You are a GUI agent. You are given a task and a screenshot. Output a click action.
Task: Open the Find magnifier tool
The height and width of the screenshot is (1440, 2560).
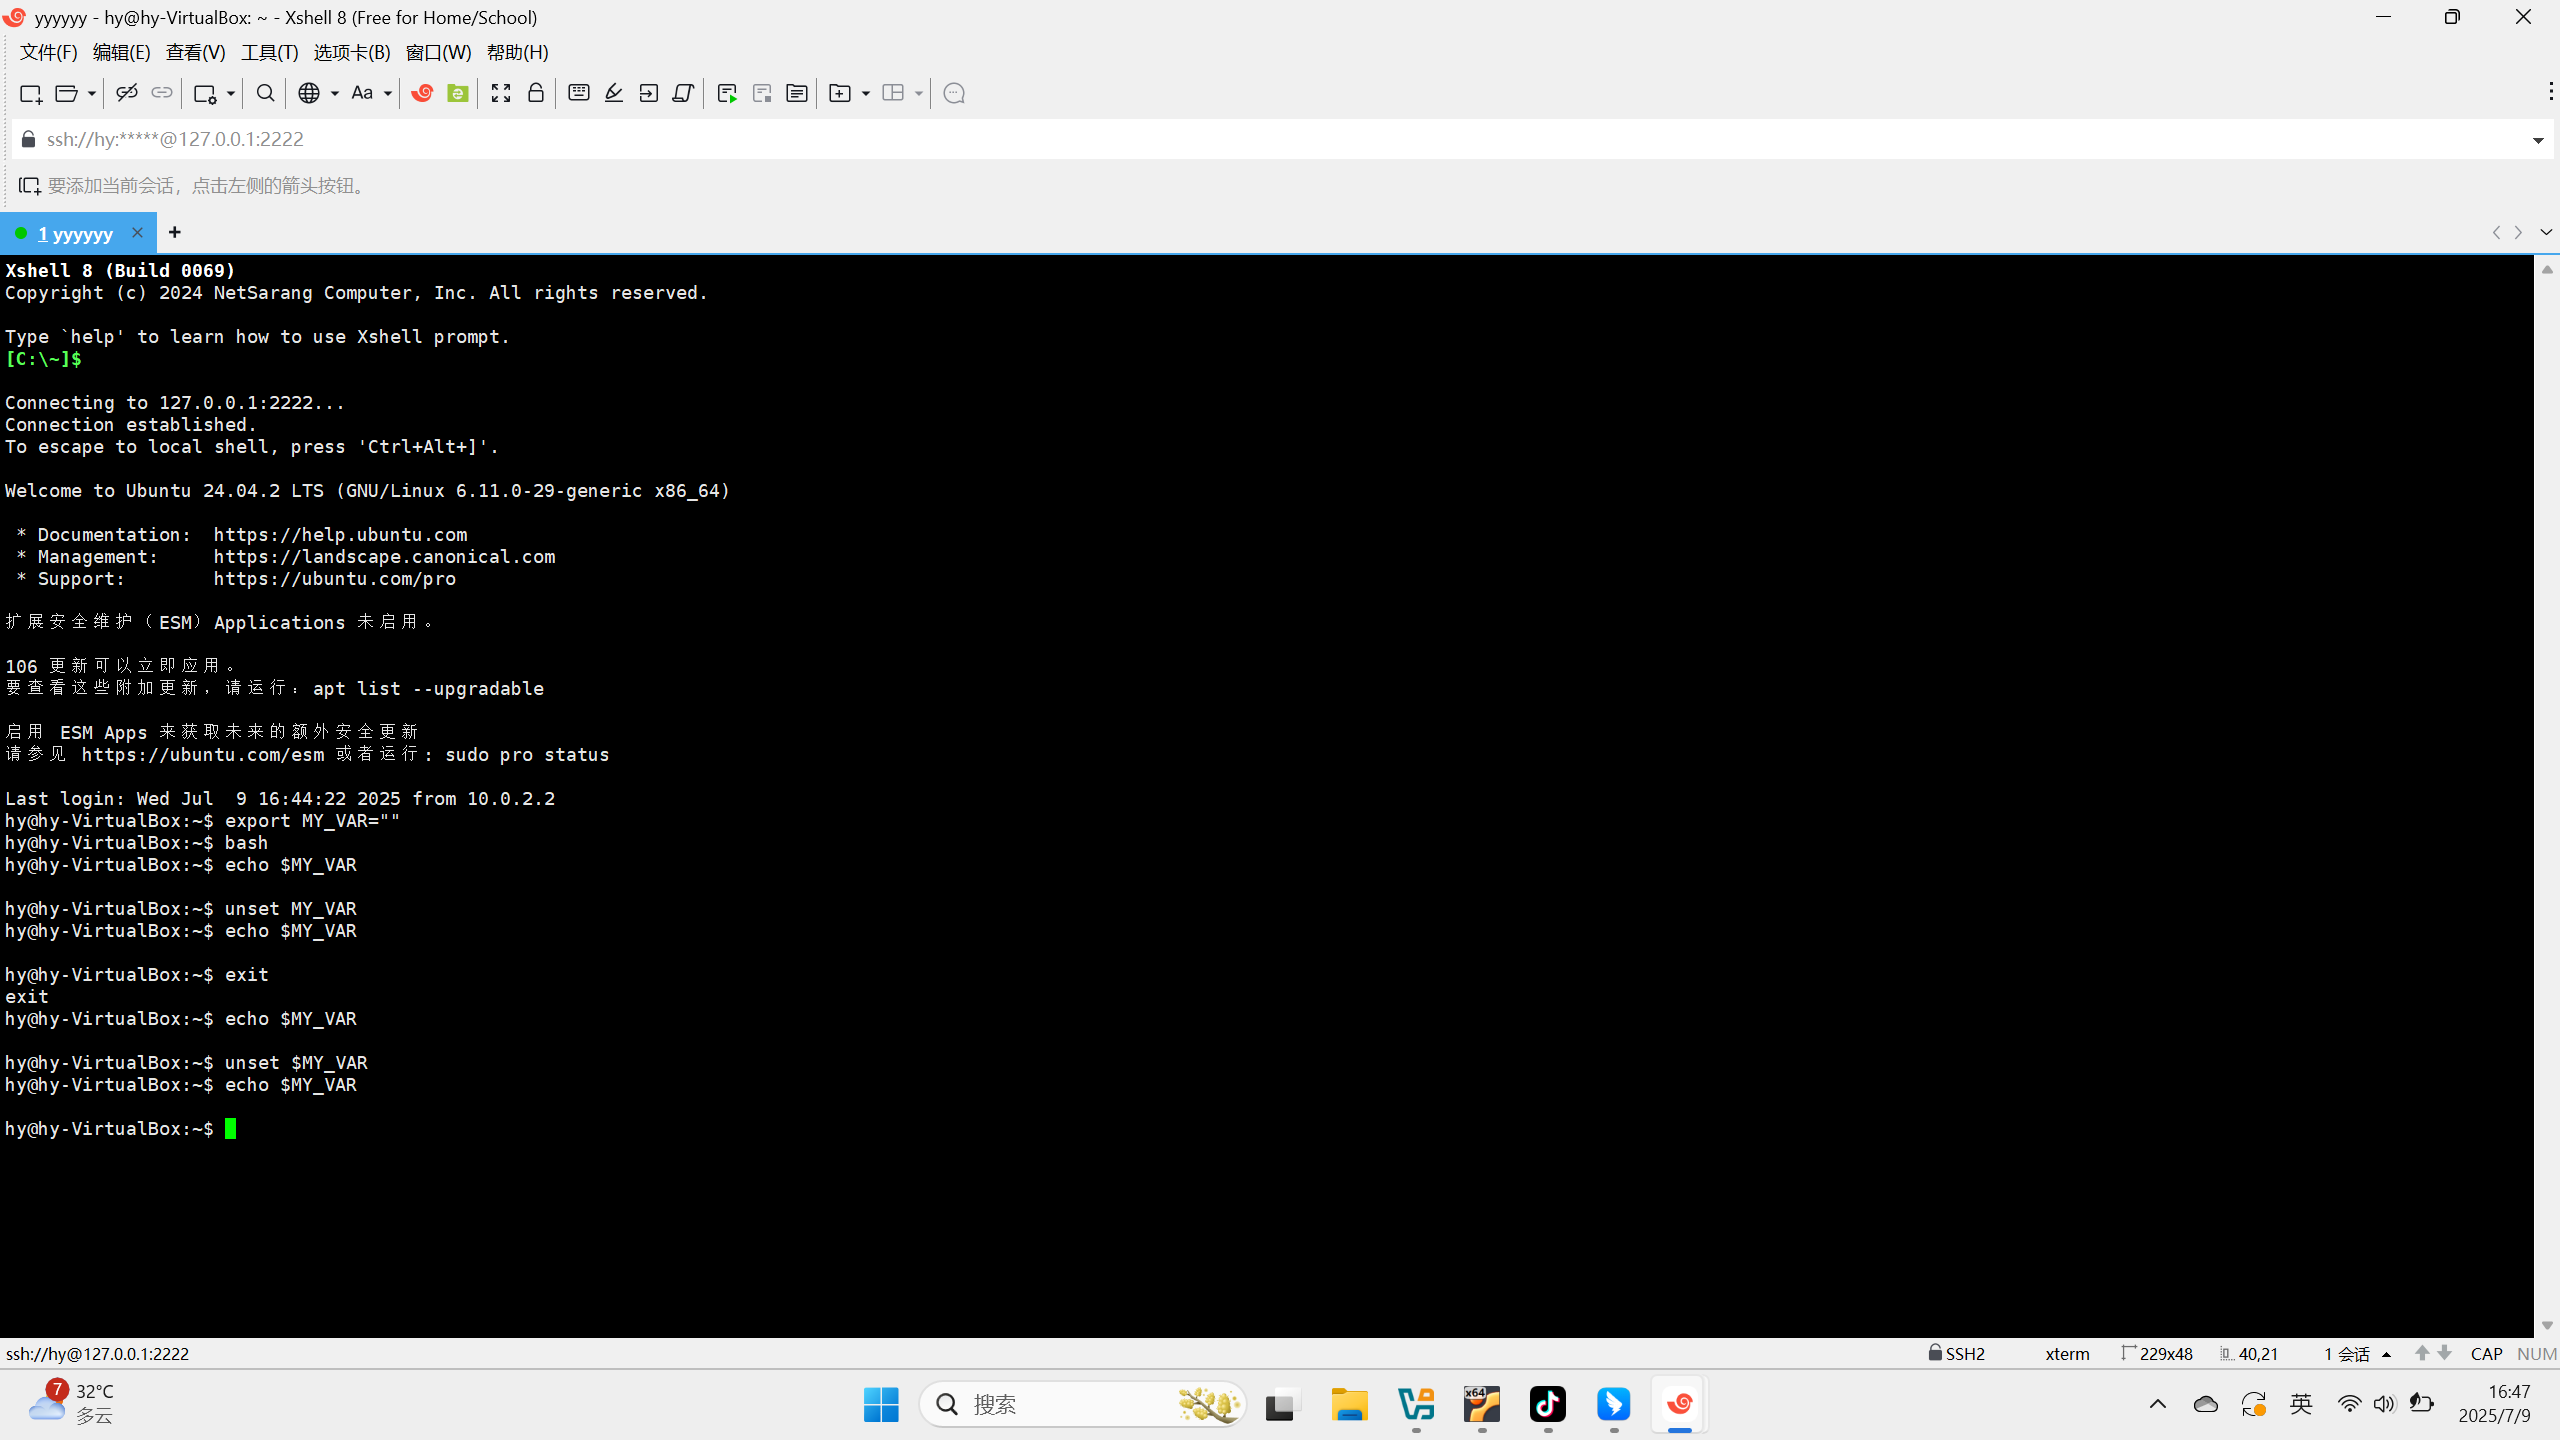pos(265,93)
